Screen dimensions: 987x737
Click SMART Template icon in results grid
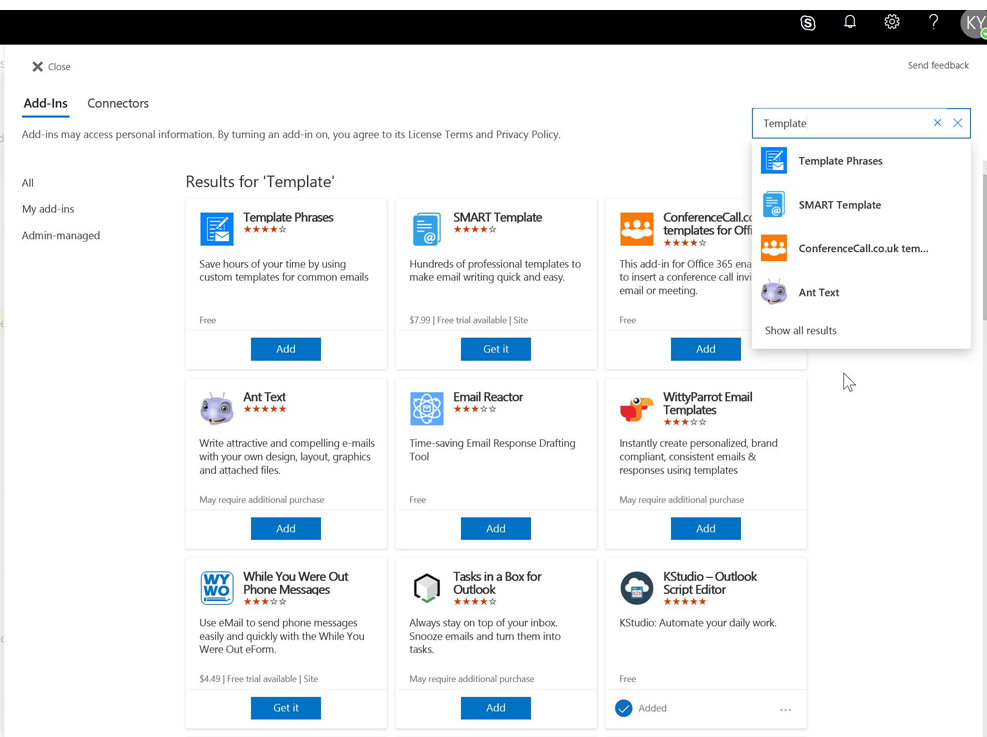pos(427,228)
